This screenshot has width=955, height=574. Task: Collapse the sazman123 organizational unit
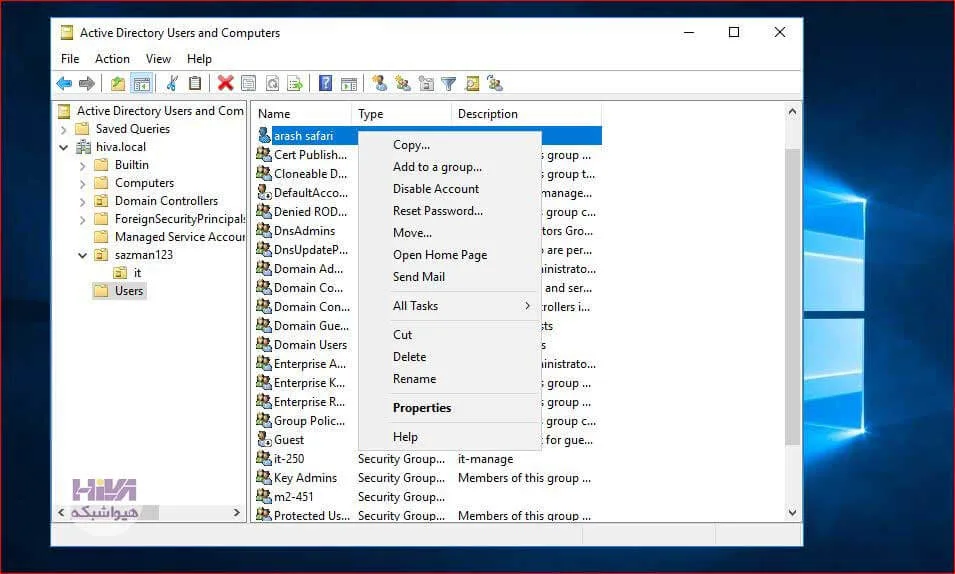(83, 255)
